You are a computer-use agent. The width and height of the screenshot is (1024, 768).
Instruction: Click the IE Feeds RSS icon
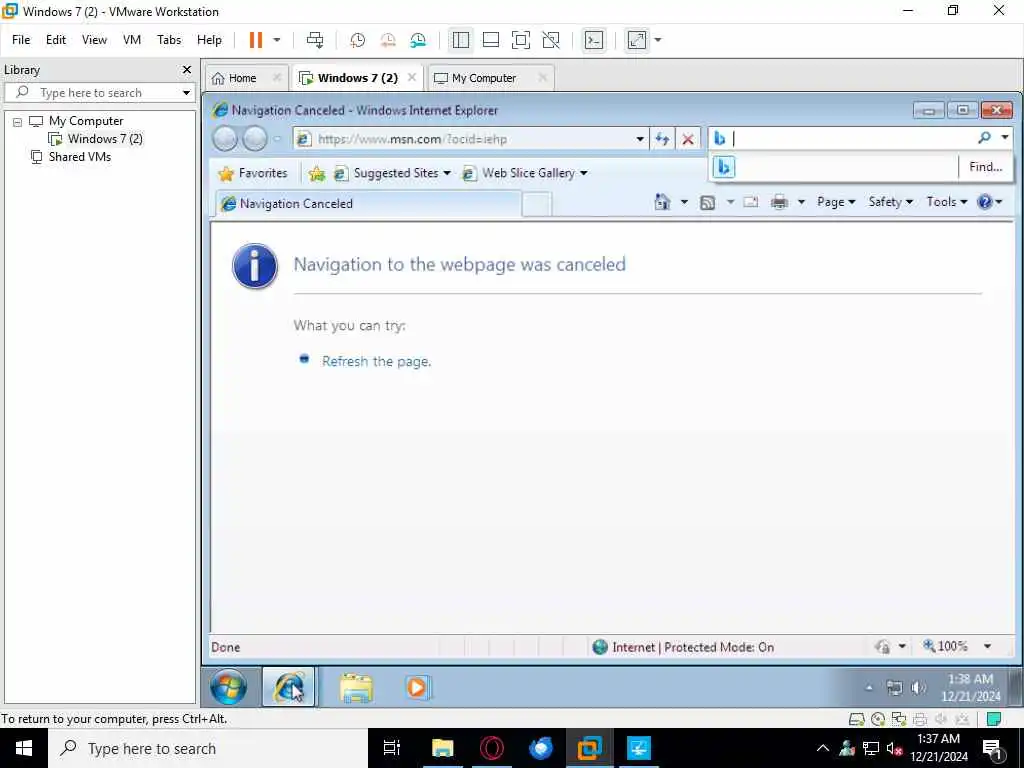coord(707,202)
